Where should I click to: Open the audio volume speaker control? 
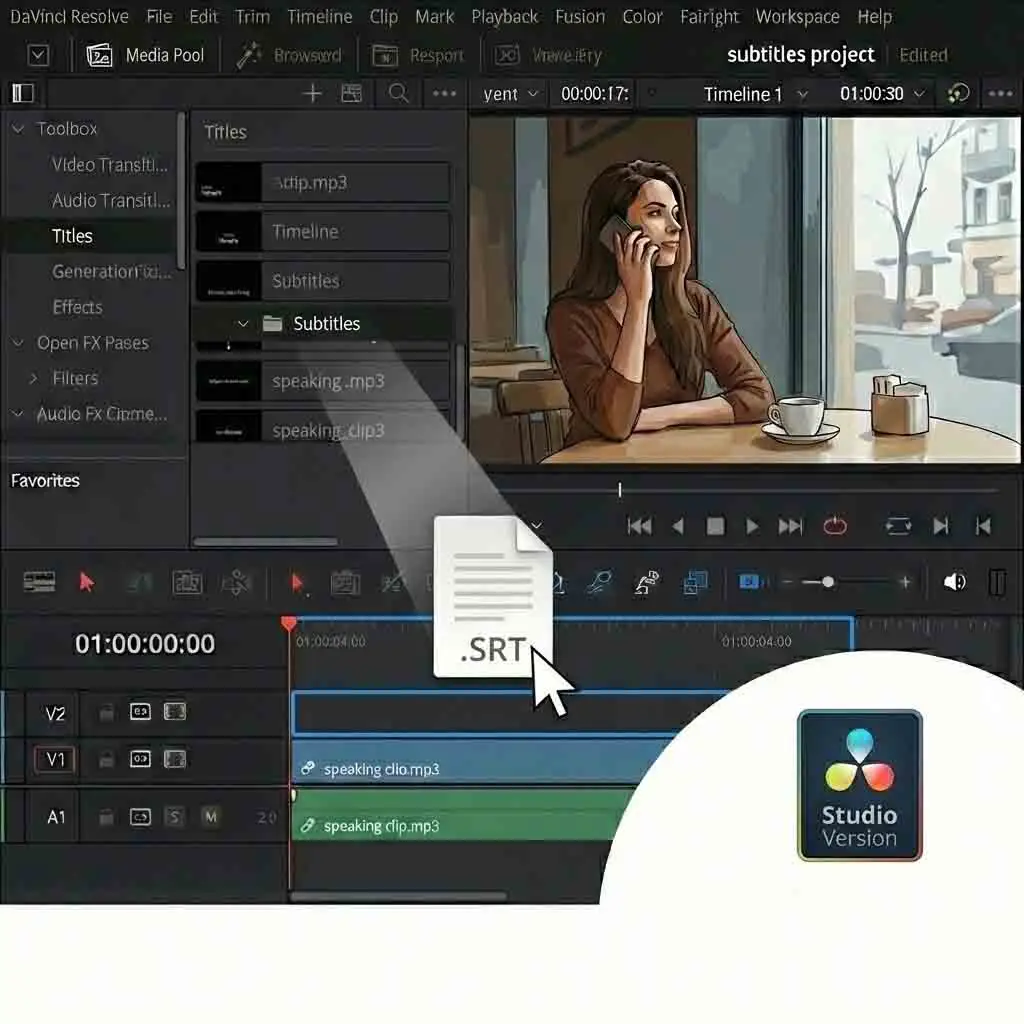(x=955, y=582)
